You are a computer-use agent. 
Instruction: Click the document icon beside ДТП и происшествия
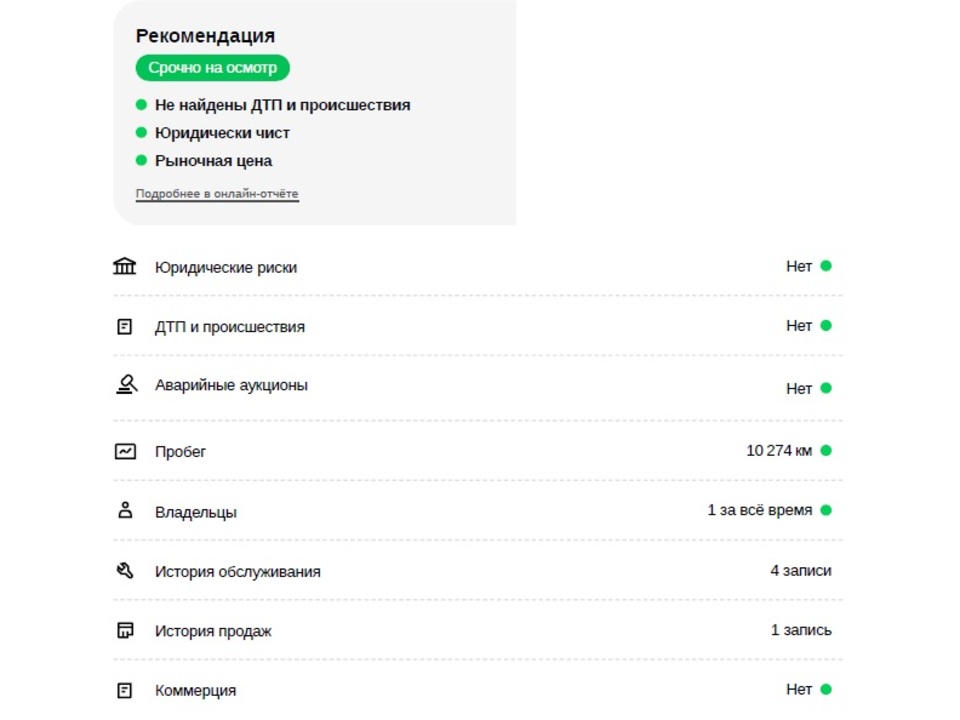click(124, 326)
